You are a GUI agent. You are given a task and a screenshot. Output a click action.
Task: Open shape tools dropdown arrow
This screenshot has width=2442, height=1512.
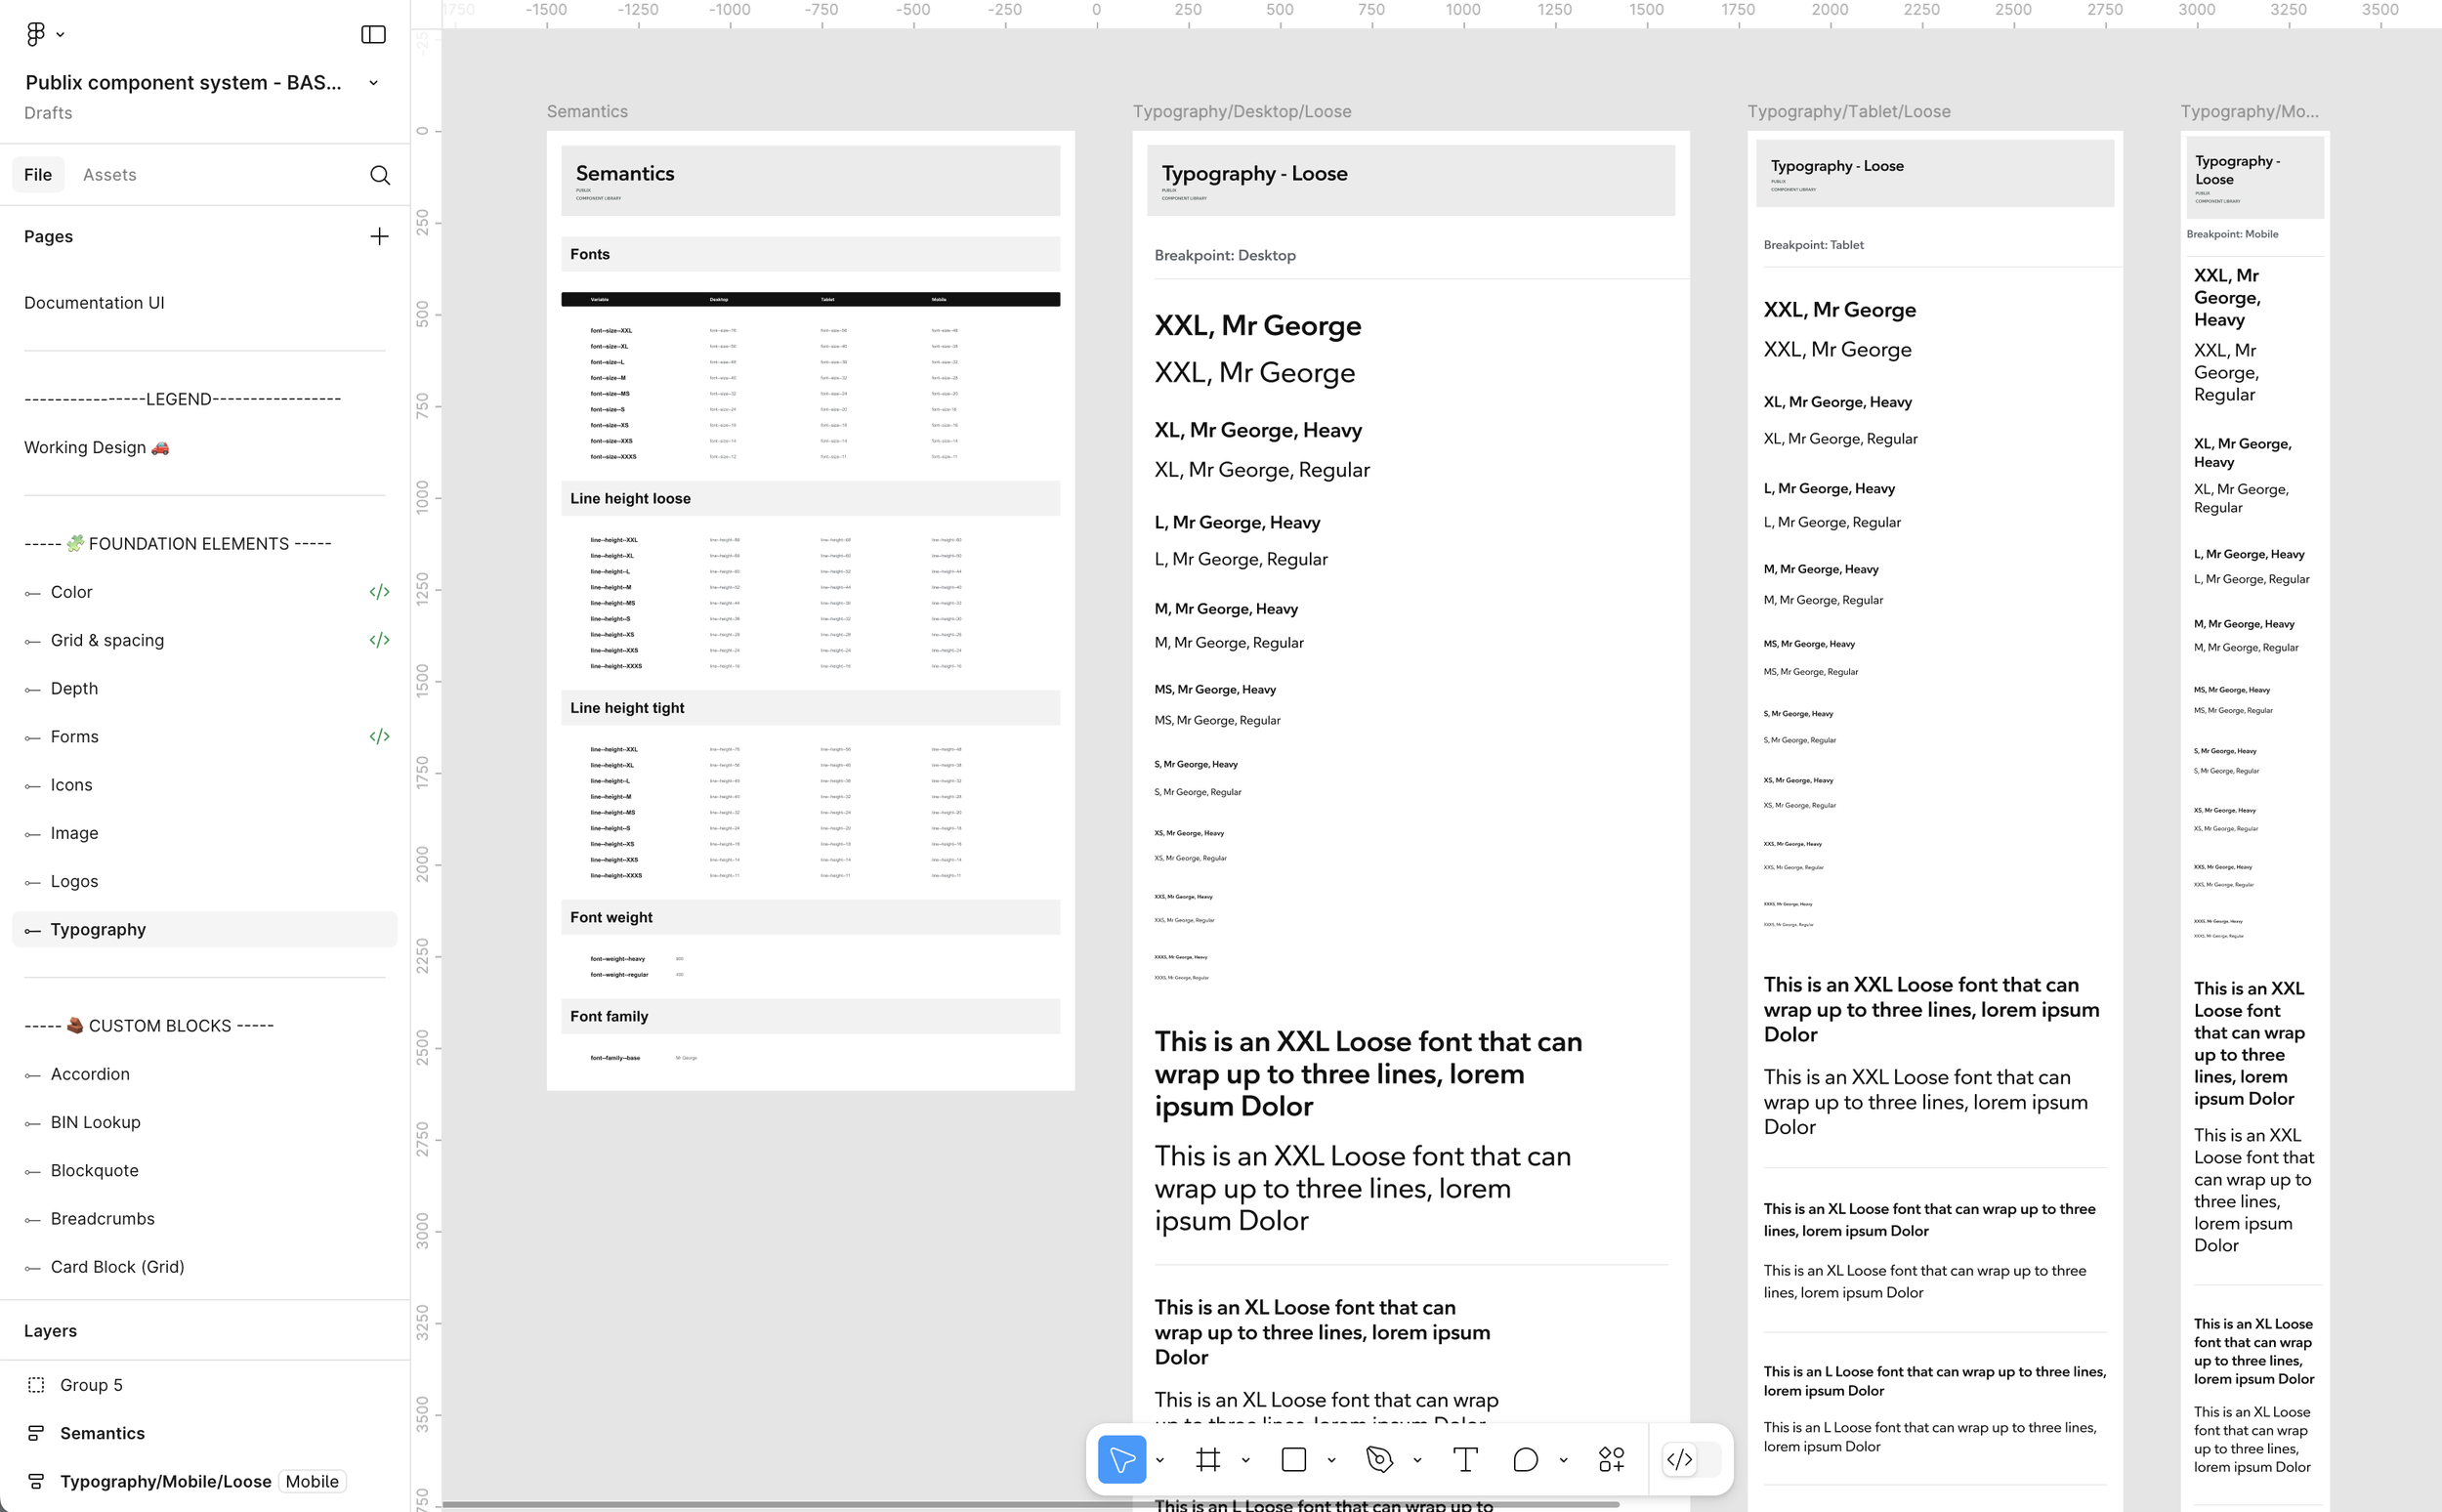[1331, 1460]
